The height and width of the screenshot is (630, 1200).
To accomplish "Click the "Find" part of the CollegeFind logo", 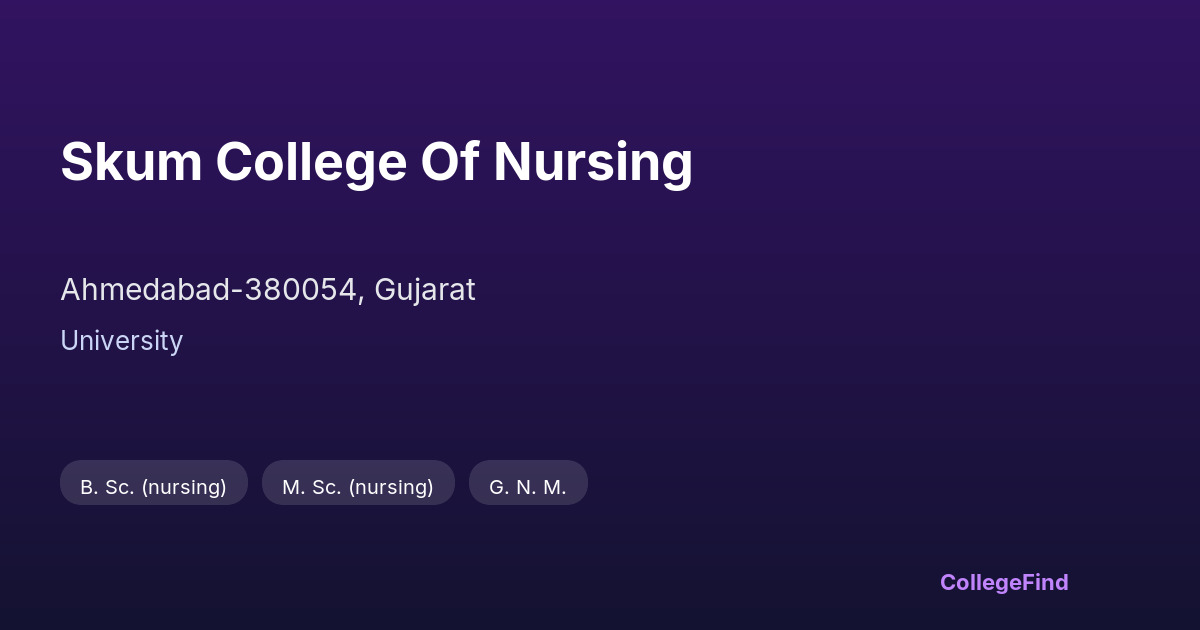I will 1046,582.
